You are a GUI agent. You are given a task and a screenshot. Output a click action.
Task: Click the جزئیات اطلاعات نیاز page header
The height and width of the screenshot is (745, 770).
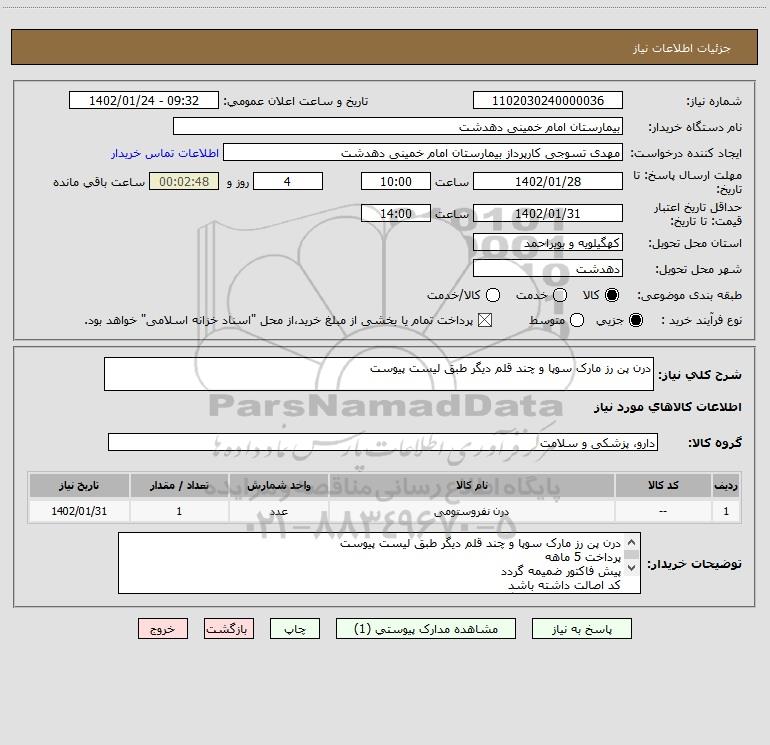681,48
